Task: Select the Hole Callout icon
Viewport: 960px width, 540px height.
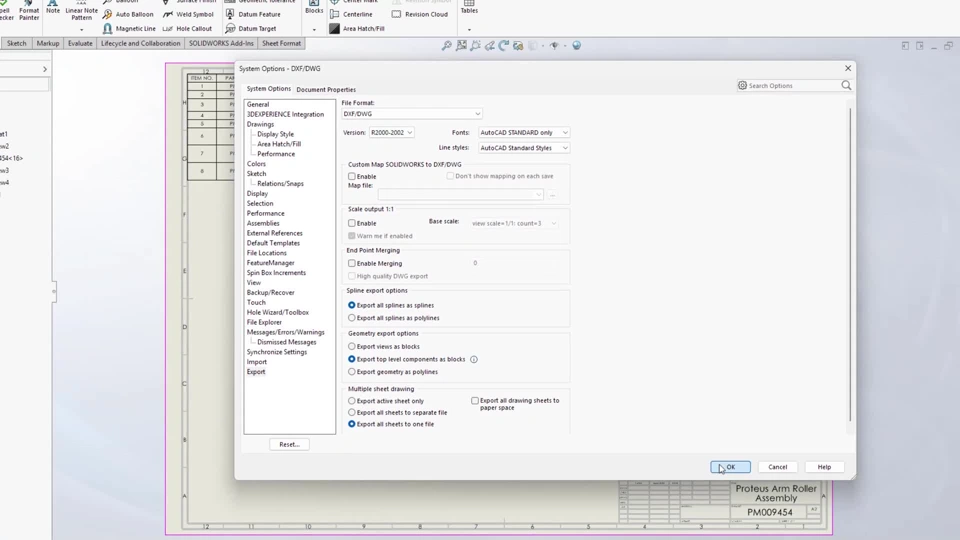Action: 168,29
